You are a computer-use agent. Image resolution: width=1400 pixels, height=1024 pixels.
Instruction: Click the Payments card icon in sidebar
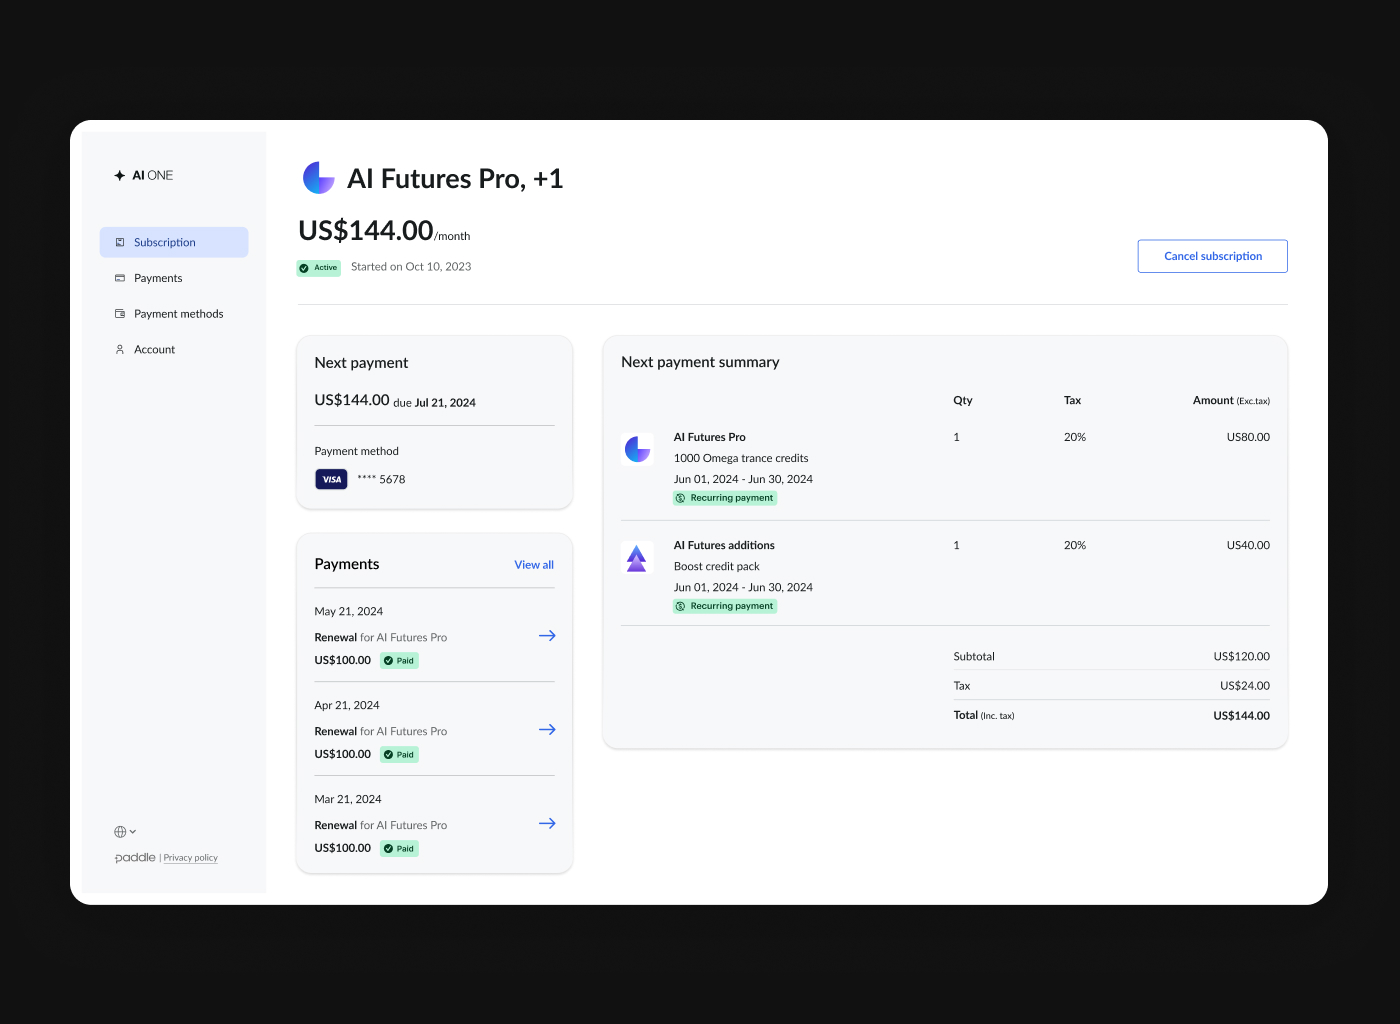(119, 278)
